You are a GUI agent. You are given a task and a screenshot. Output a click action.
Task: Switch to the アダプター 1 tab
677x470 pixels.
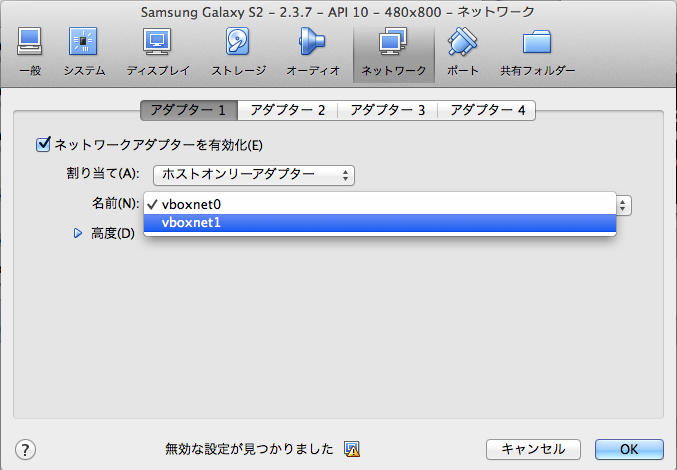[x=189, y=110]
